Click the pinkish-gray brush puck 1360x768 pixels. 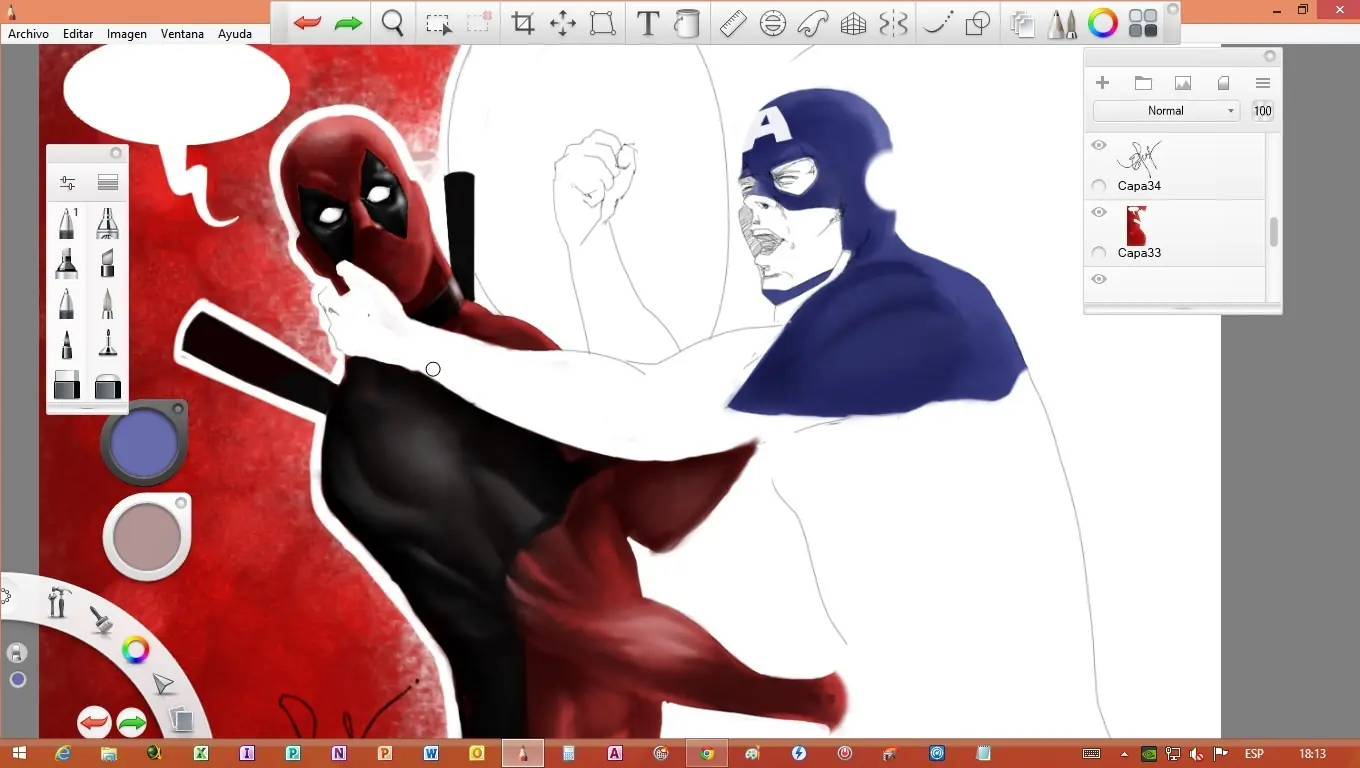click(146, 537)
